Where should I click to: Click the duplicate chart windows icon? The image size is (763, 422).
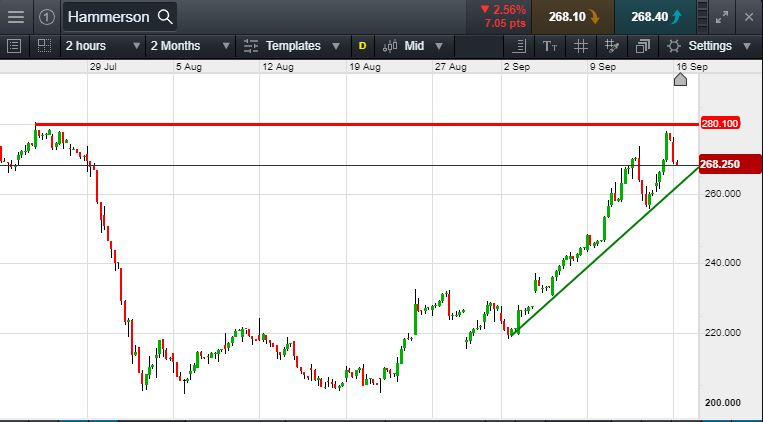(x=643, y=46)
